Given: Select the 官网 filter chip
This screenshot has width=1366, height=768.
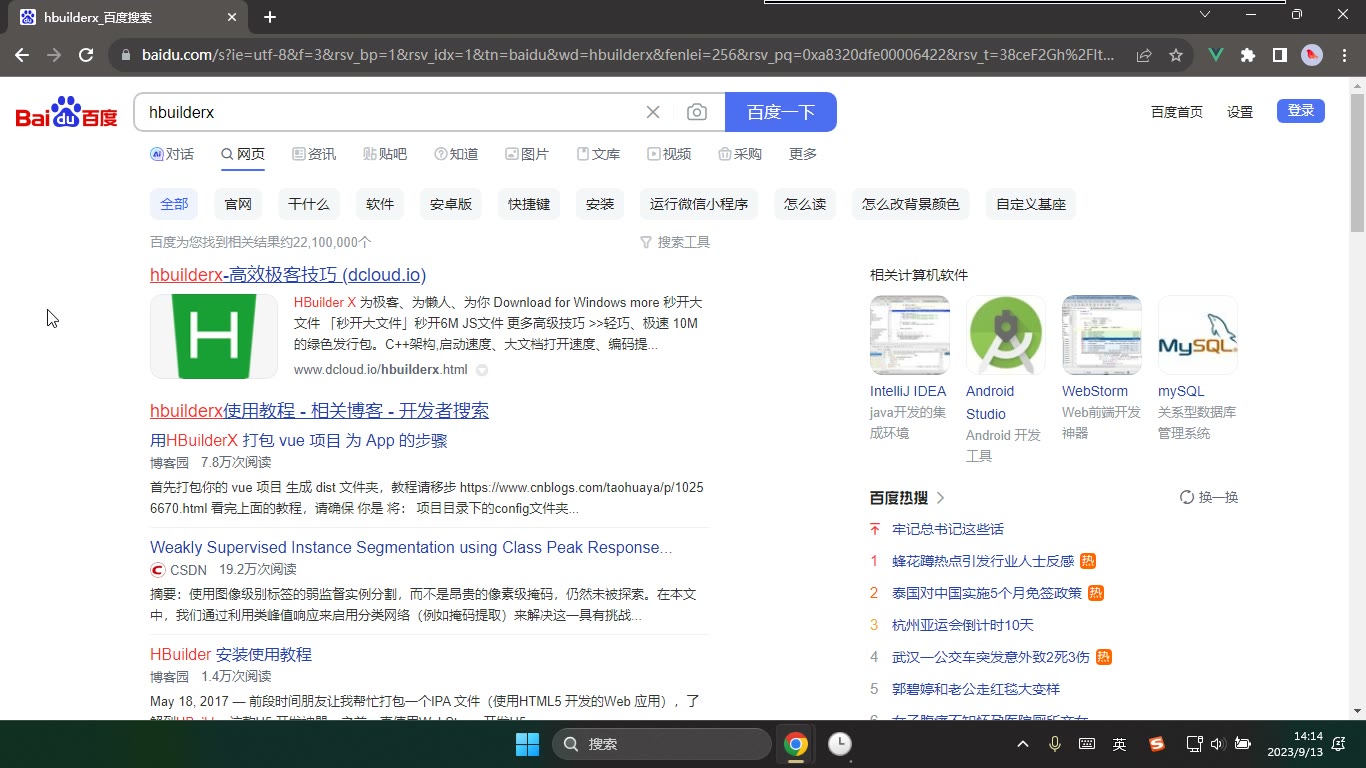Looking at the screenshot, I should coord(238,204).
